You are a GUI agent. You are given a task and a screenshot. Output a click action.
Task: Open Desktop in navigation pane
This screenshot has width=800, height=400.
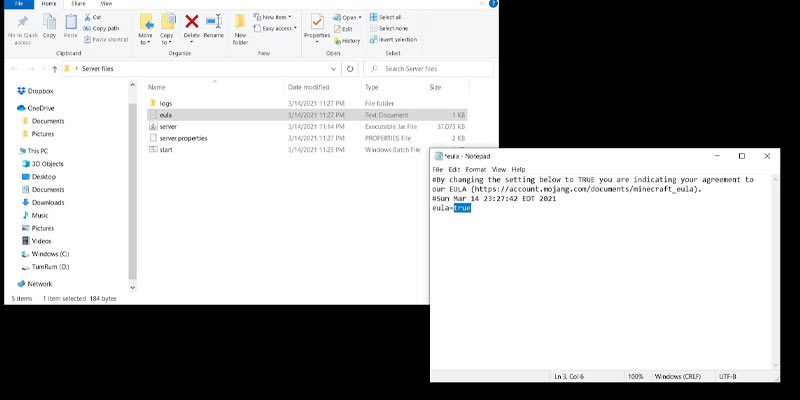[39, 177]
